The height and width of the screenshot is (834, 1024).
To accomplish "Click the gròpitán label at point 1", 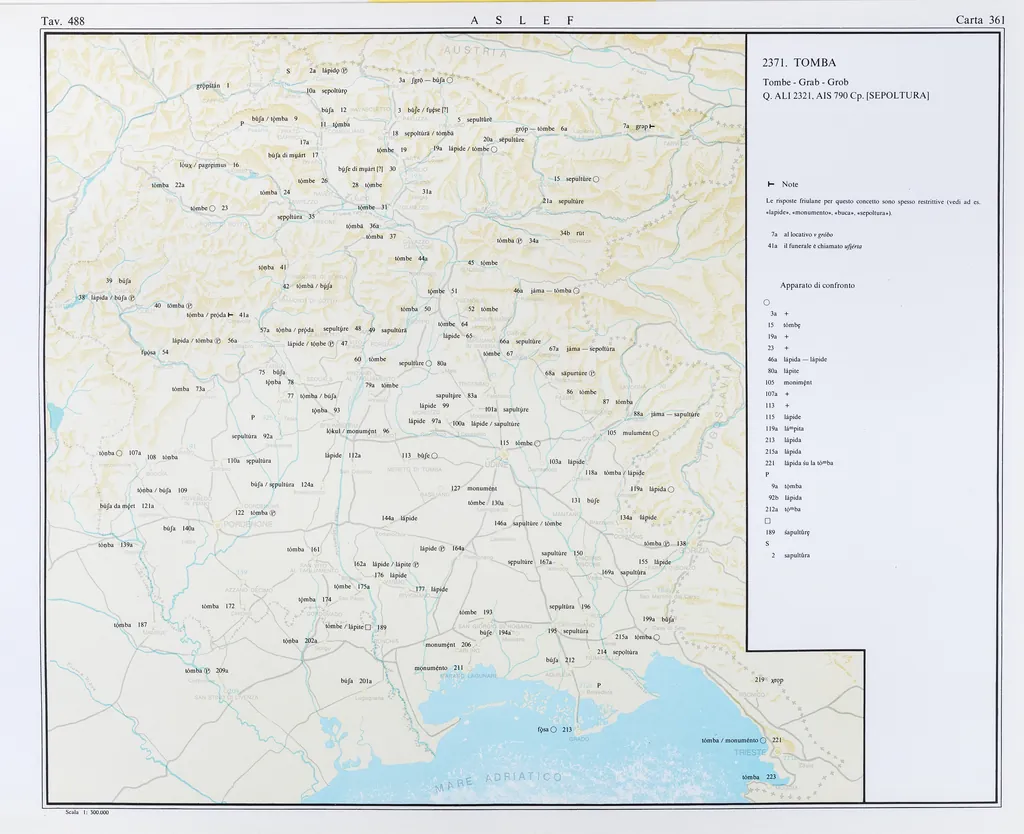I will pos(209,86).
